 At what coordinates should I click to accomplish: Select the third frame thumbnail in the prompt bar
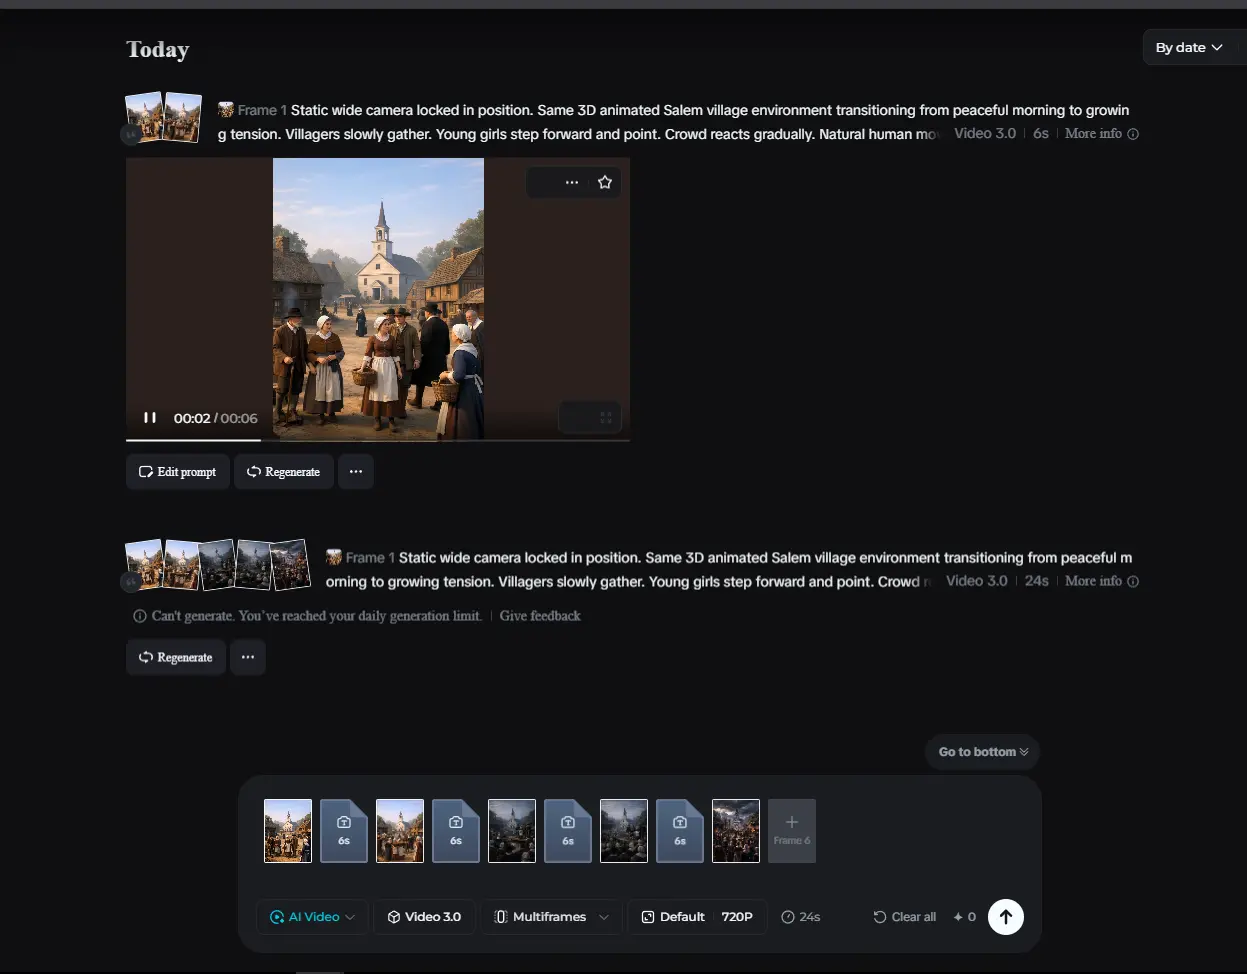(512, 830)
